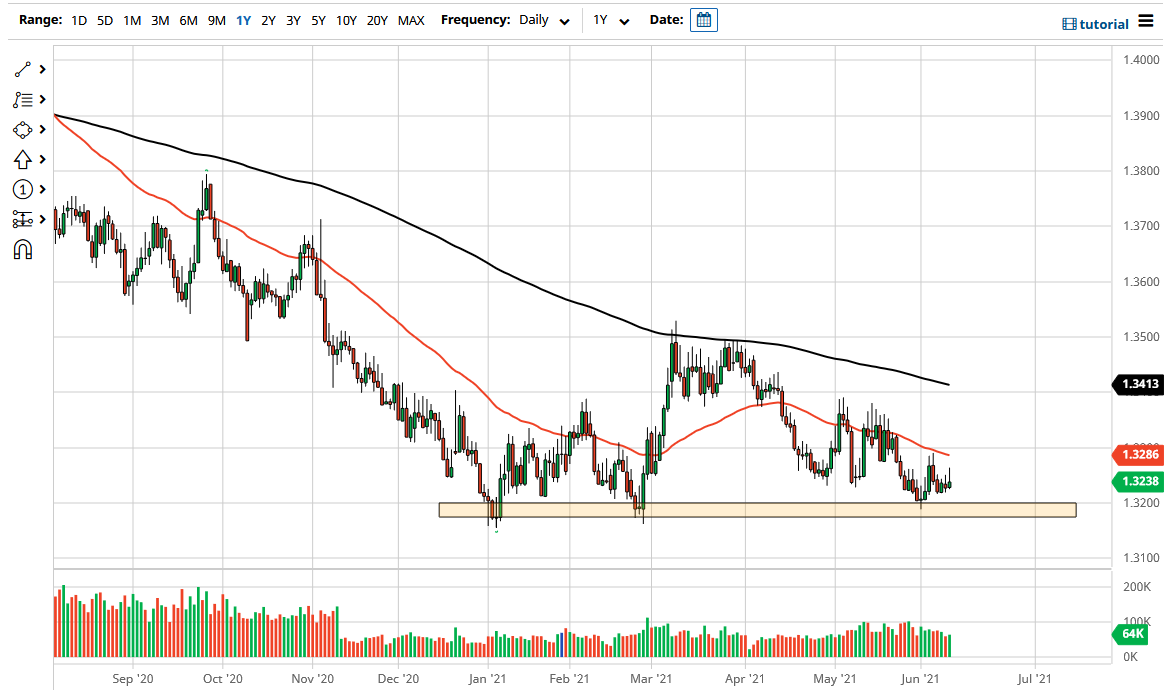This screenshot has width=1167, height=695.
Task: Select the trend line drawing tool
Action: click(22, 69)
